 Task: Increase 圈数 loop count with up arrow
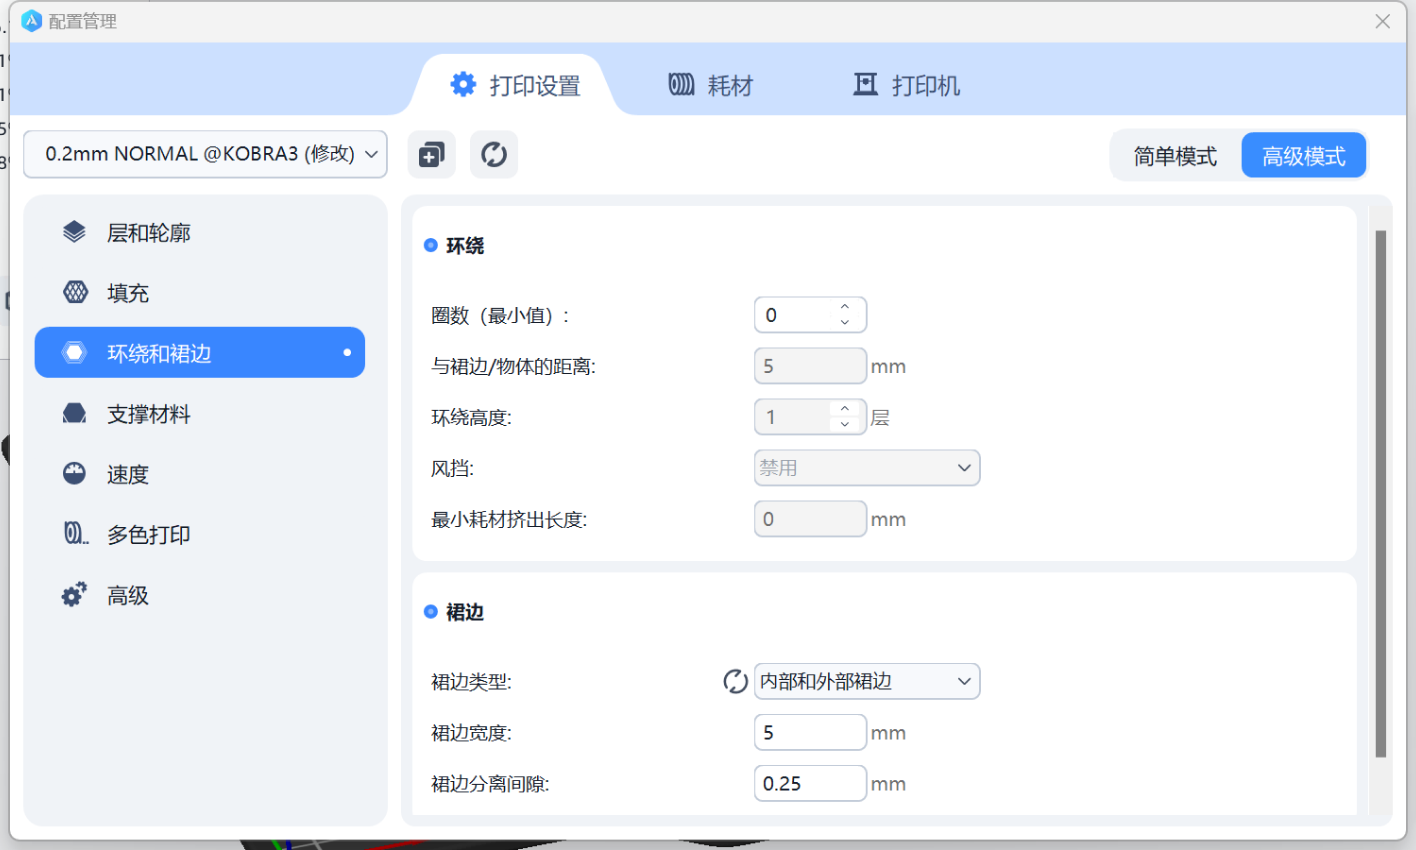pyautogui.click(x=845, y=308)
